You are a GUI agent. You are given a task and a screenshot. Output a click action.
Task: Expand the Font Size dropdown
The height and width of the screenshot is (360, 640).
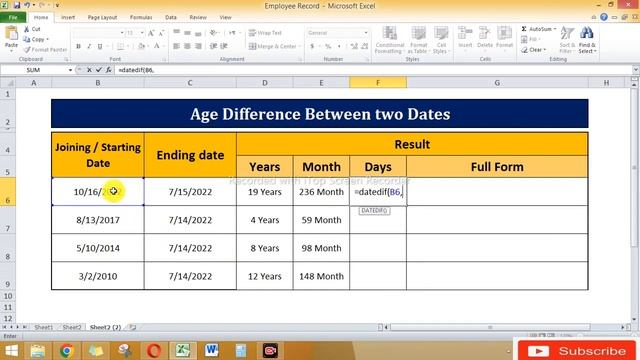[x=142, y=33]
